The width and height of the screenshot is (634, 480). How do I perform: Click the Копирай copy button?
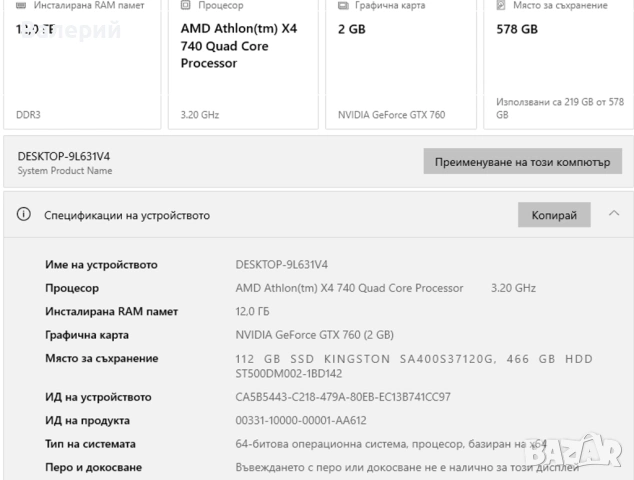554,215
